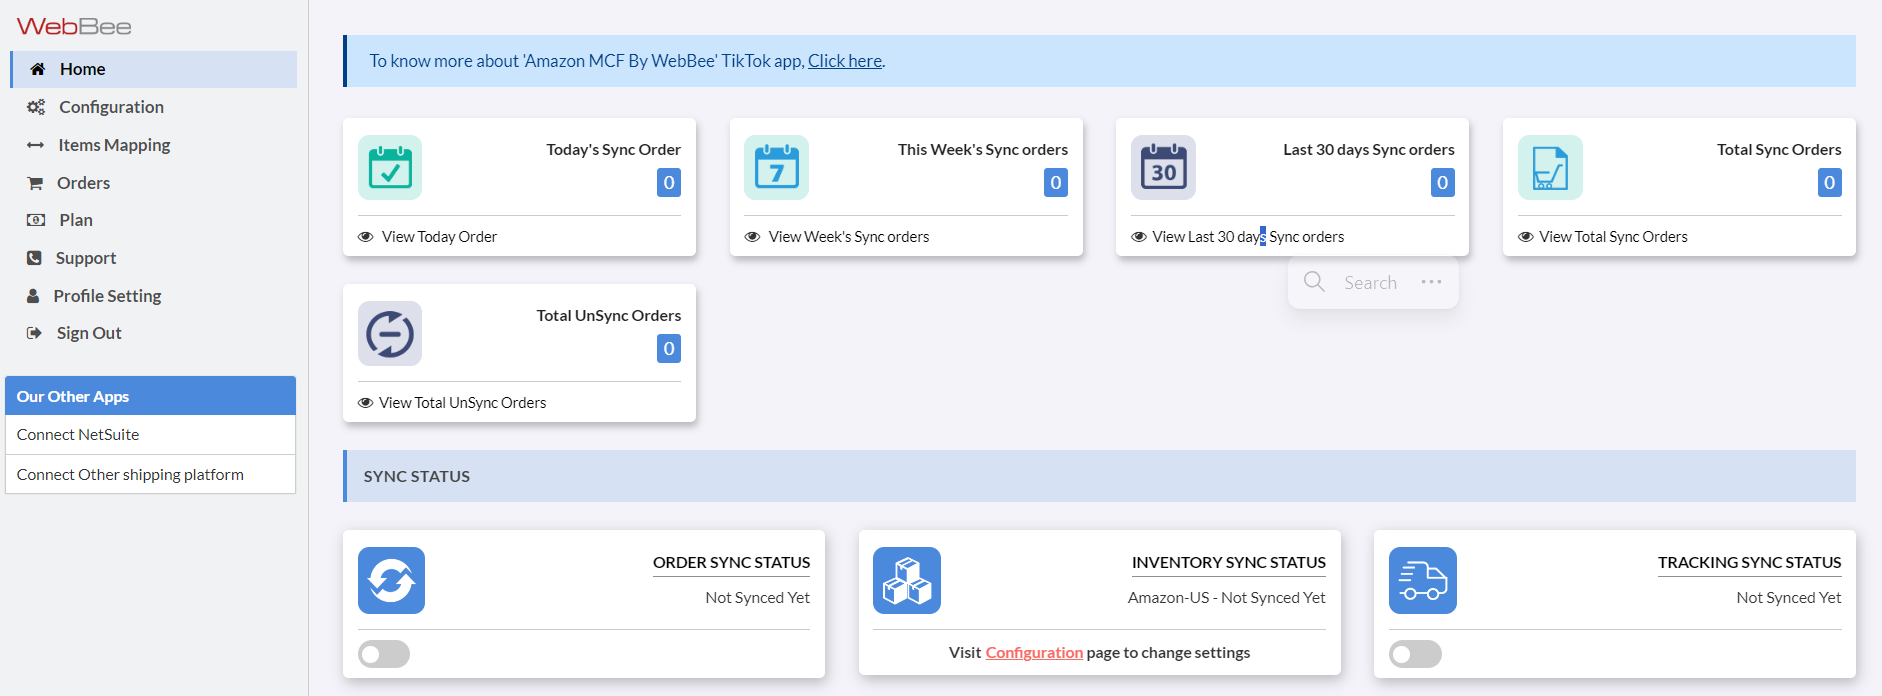Click the Inventory Sync Status boxes icon

(x=907, y=580)
